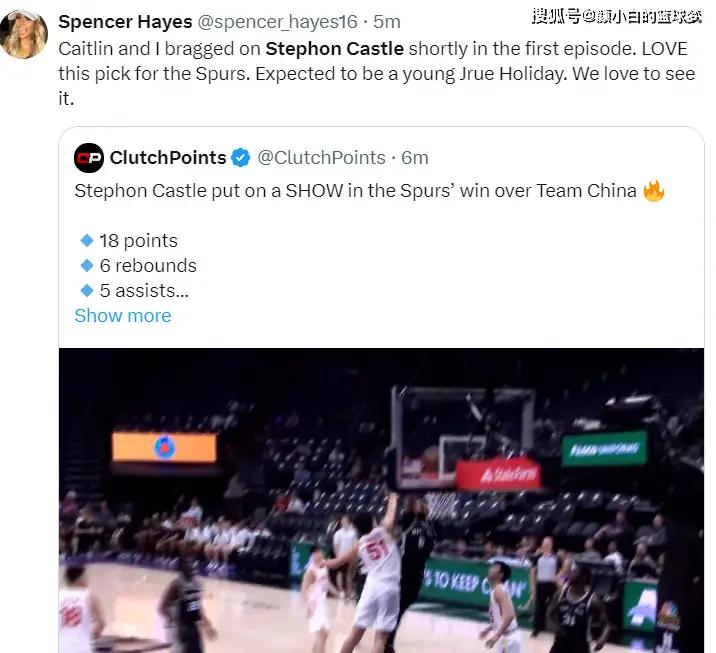This screenshot has width=716, height=653.
Task: Click the diamond bullet beside 5 assists
Action: (87, 290)
